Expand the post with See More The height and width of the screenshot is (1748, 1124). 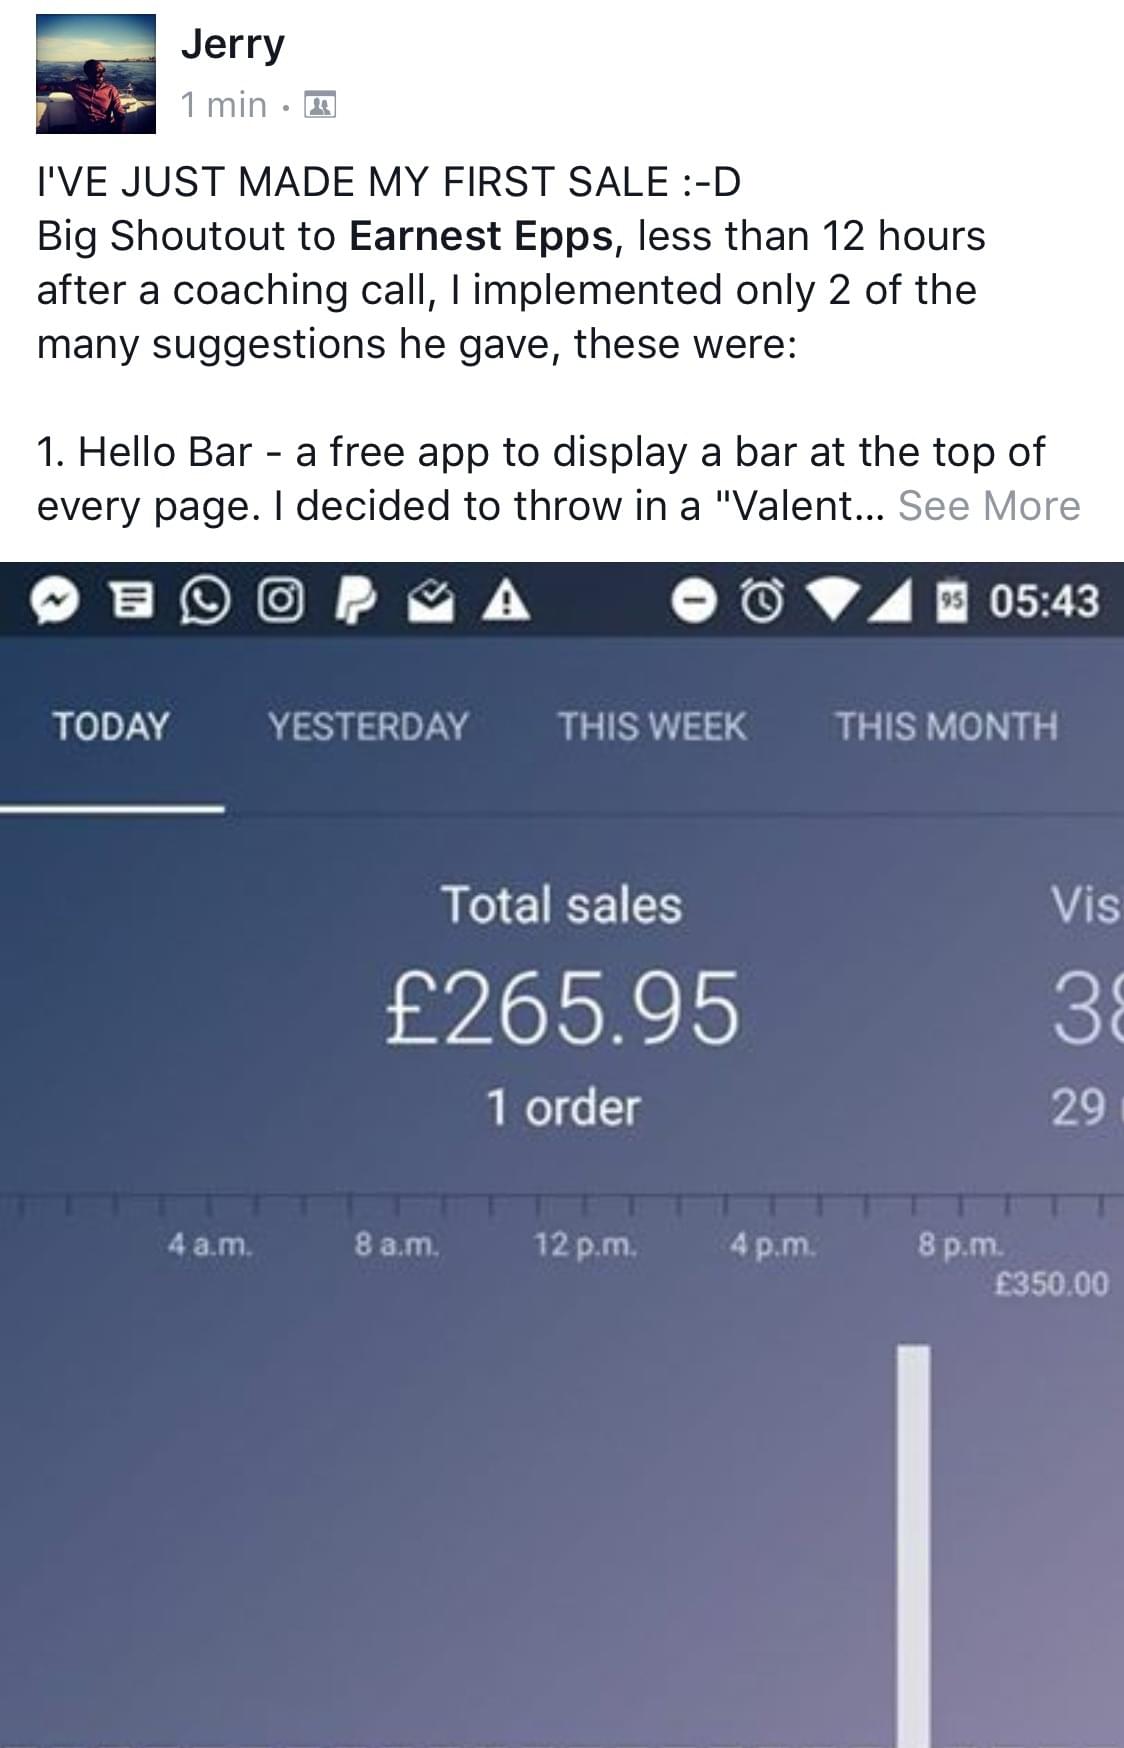(989, 506)
